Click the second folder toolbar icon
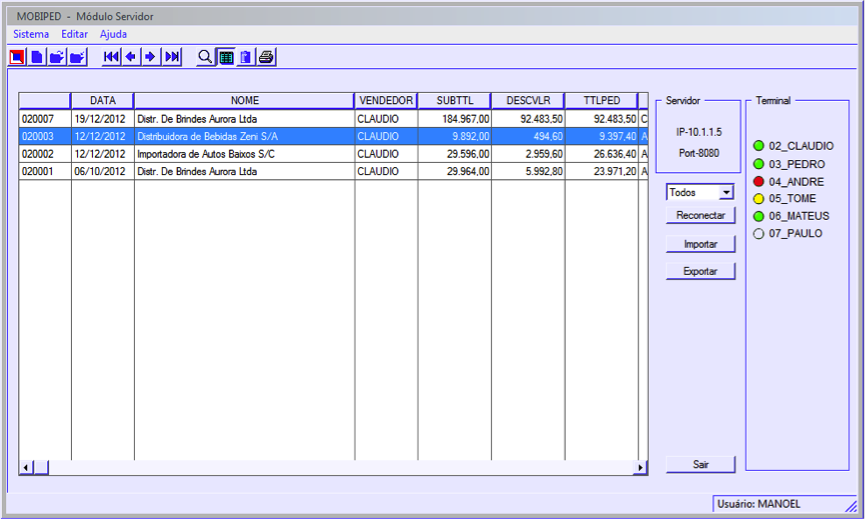 pyautogui.click(x=77, y=57)
